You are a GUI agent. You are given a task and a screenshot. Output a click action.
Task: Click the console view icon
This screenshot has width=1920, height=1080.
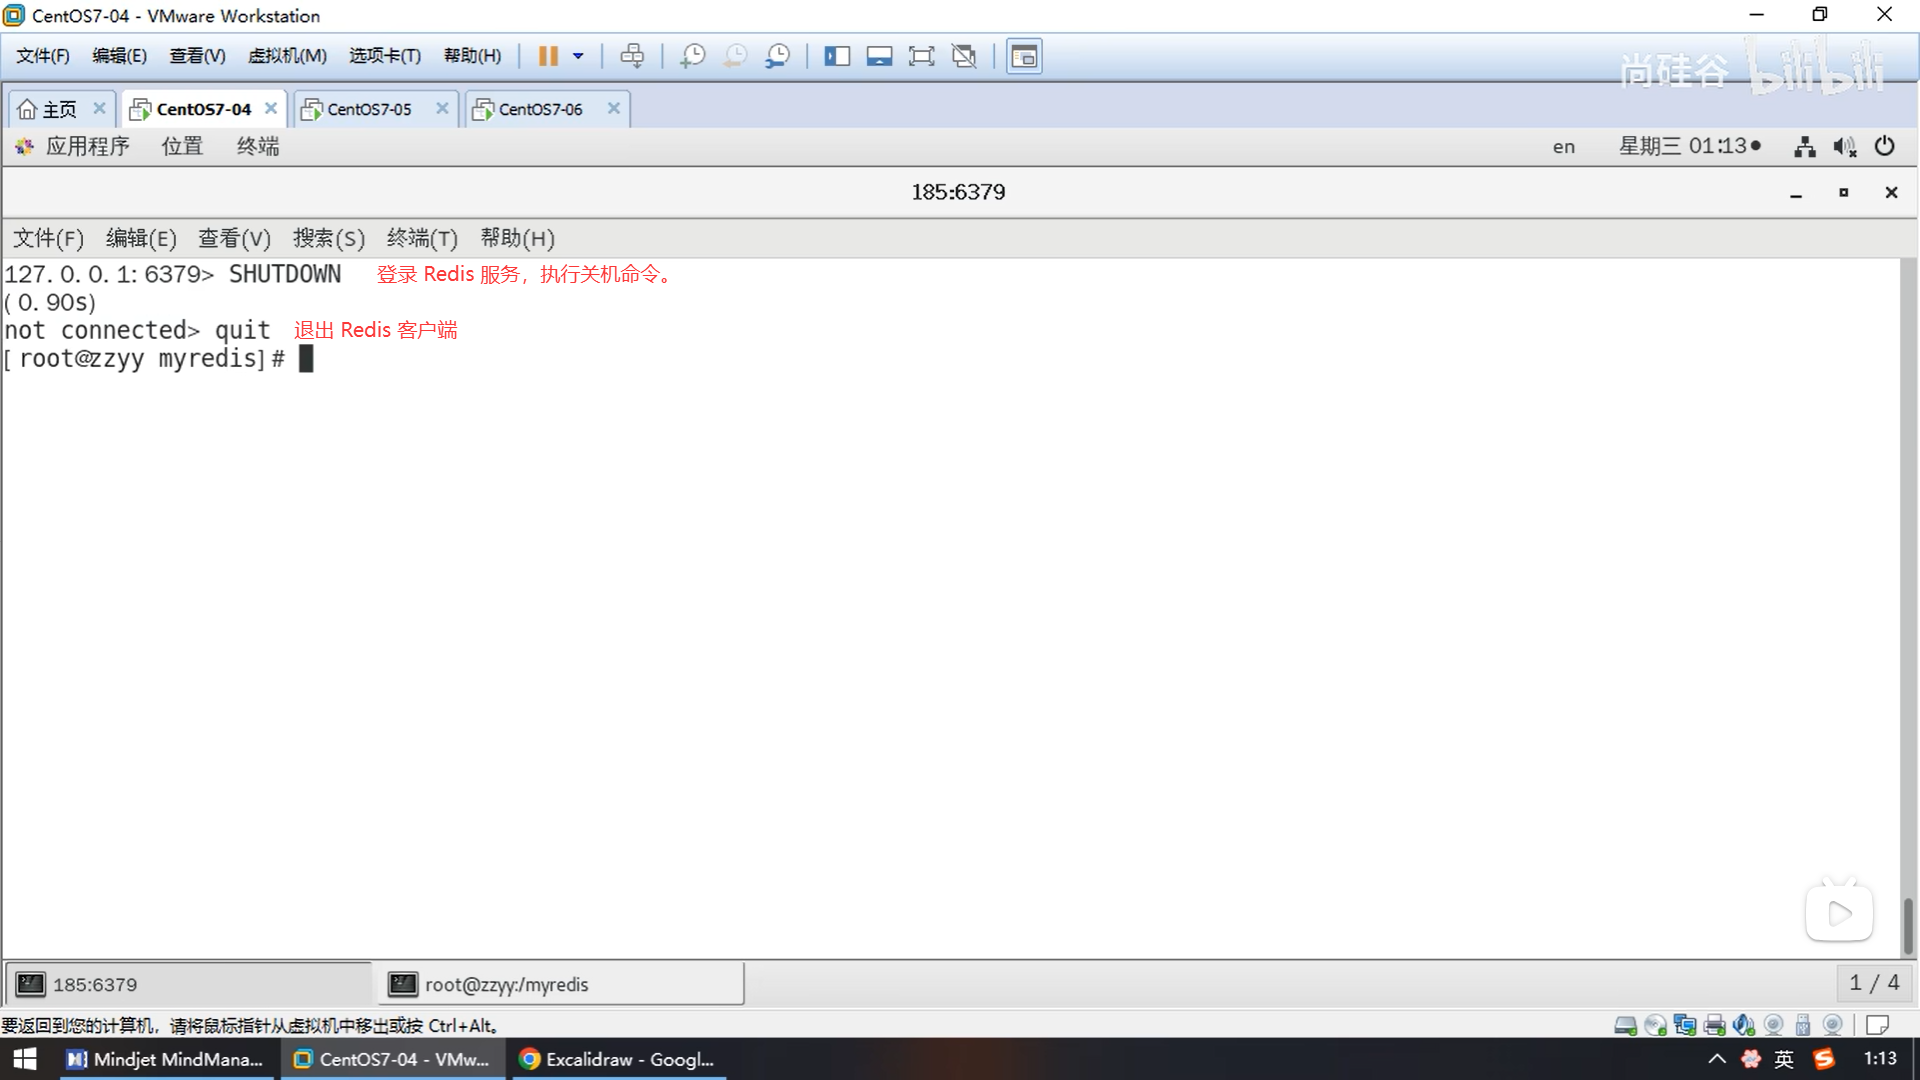pos(1024,56)
